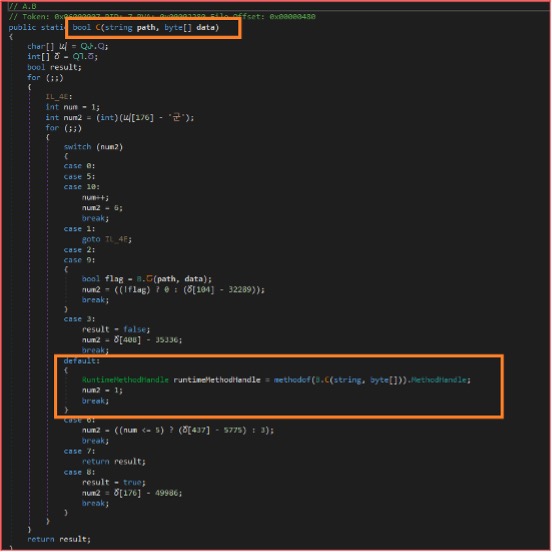Click the final return result line

[x=59, y=539]
